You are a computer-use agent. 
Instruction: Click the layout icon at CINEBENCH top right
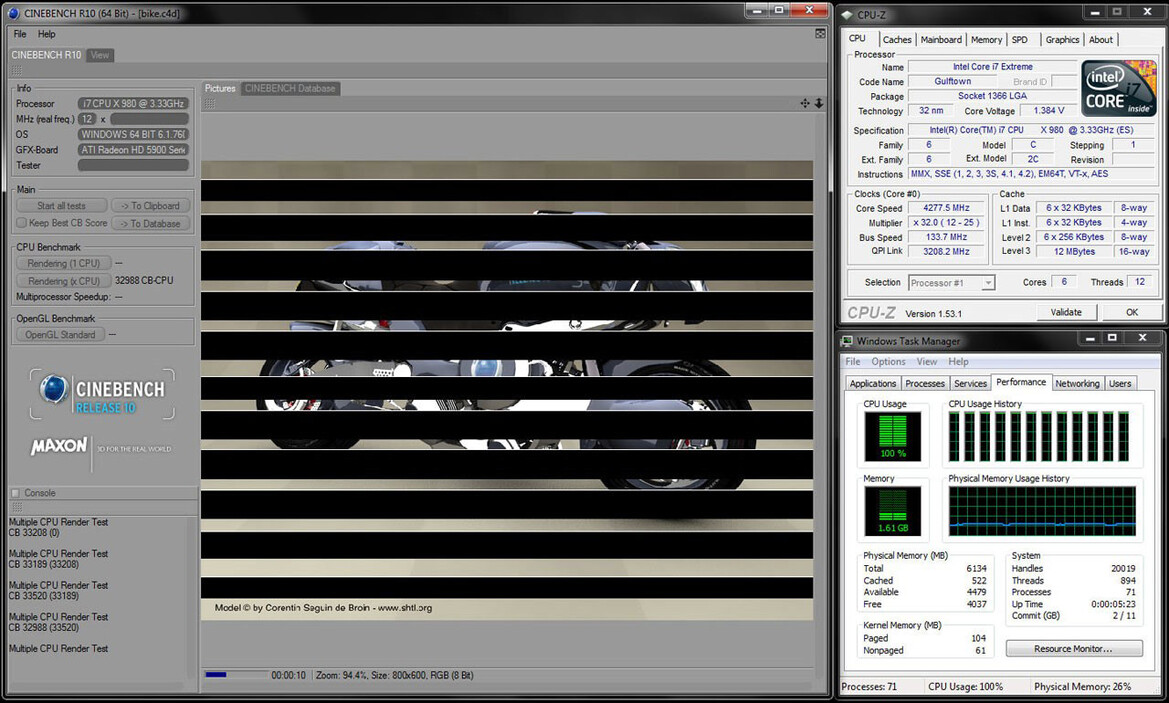(820, 34)
